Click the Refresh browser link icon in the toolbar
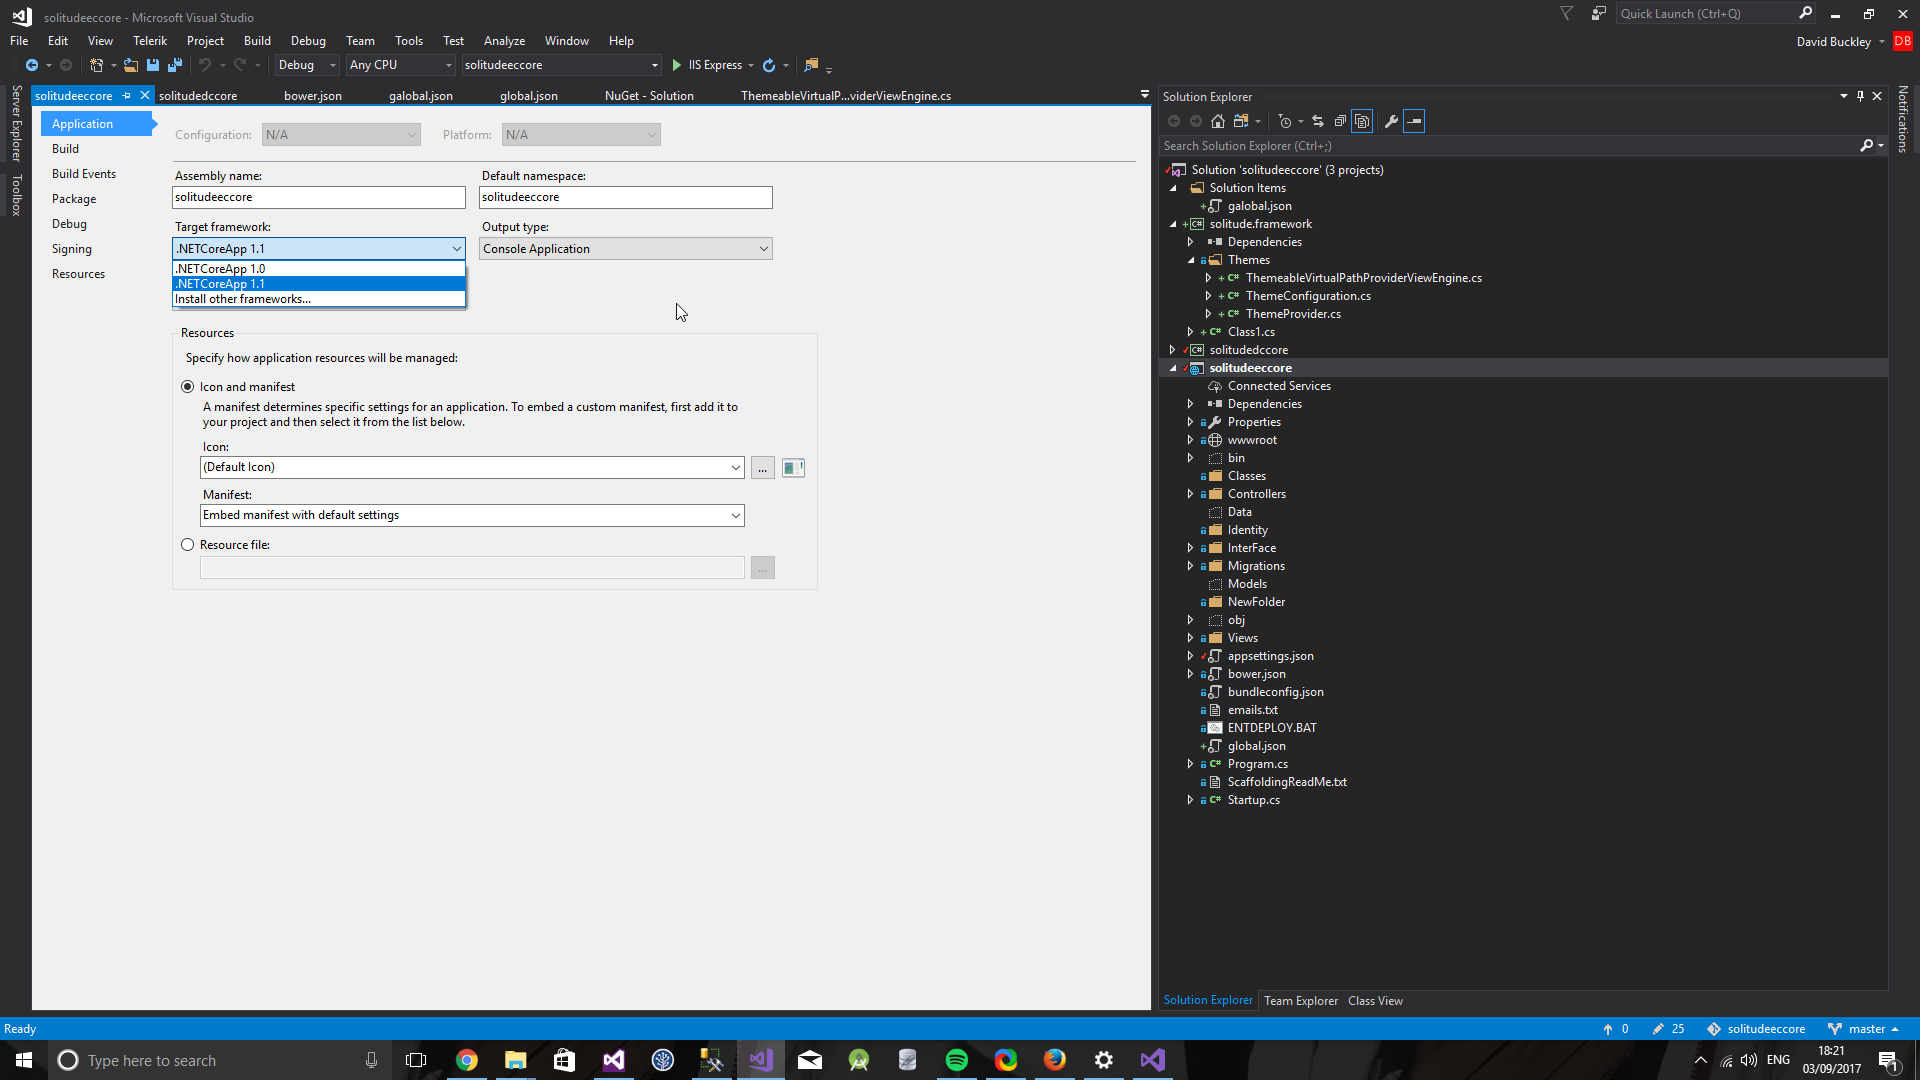Screen dimensions: 1920x1080 (769, 65)
